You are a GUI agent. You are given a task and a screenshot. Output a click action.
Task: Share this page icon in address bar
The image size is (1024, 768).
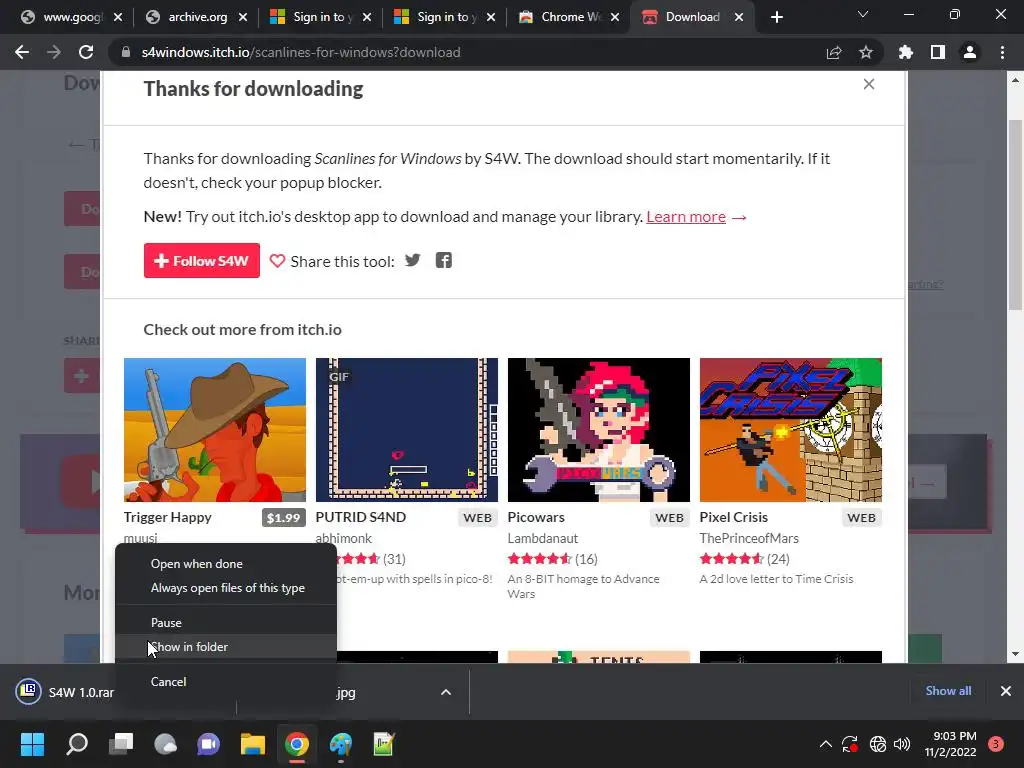[x=833, y=52]
